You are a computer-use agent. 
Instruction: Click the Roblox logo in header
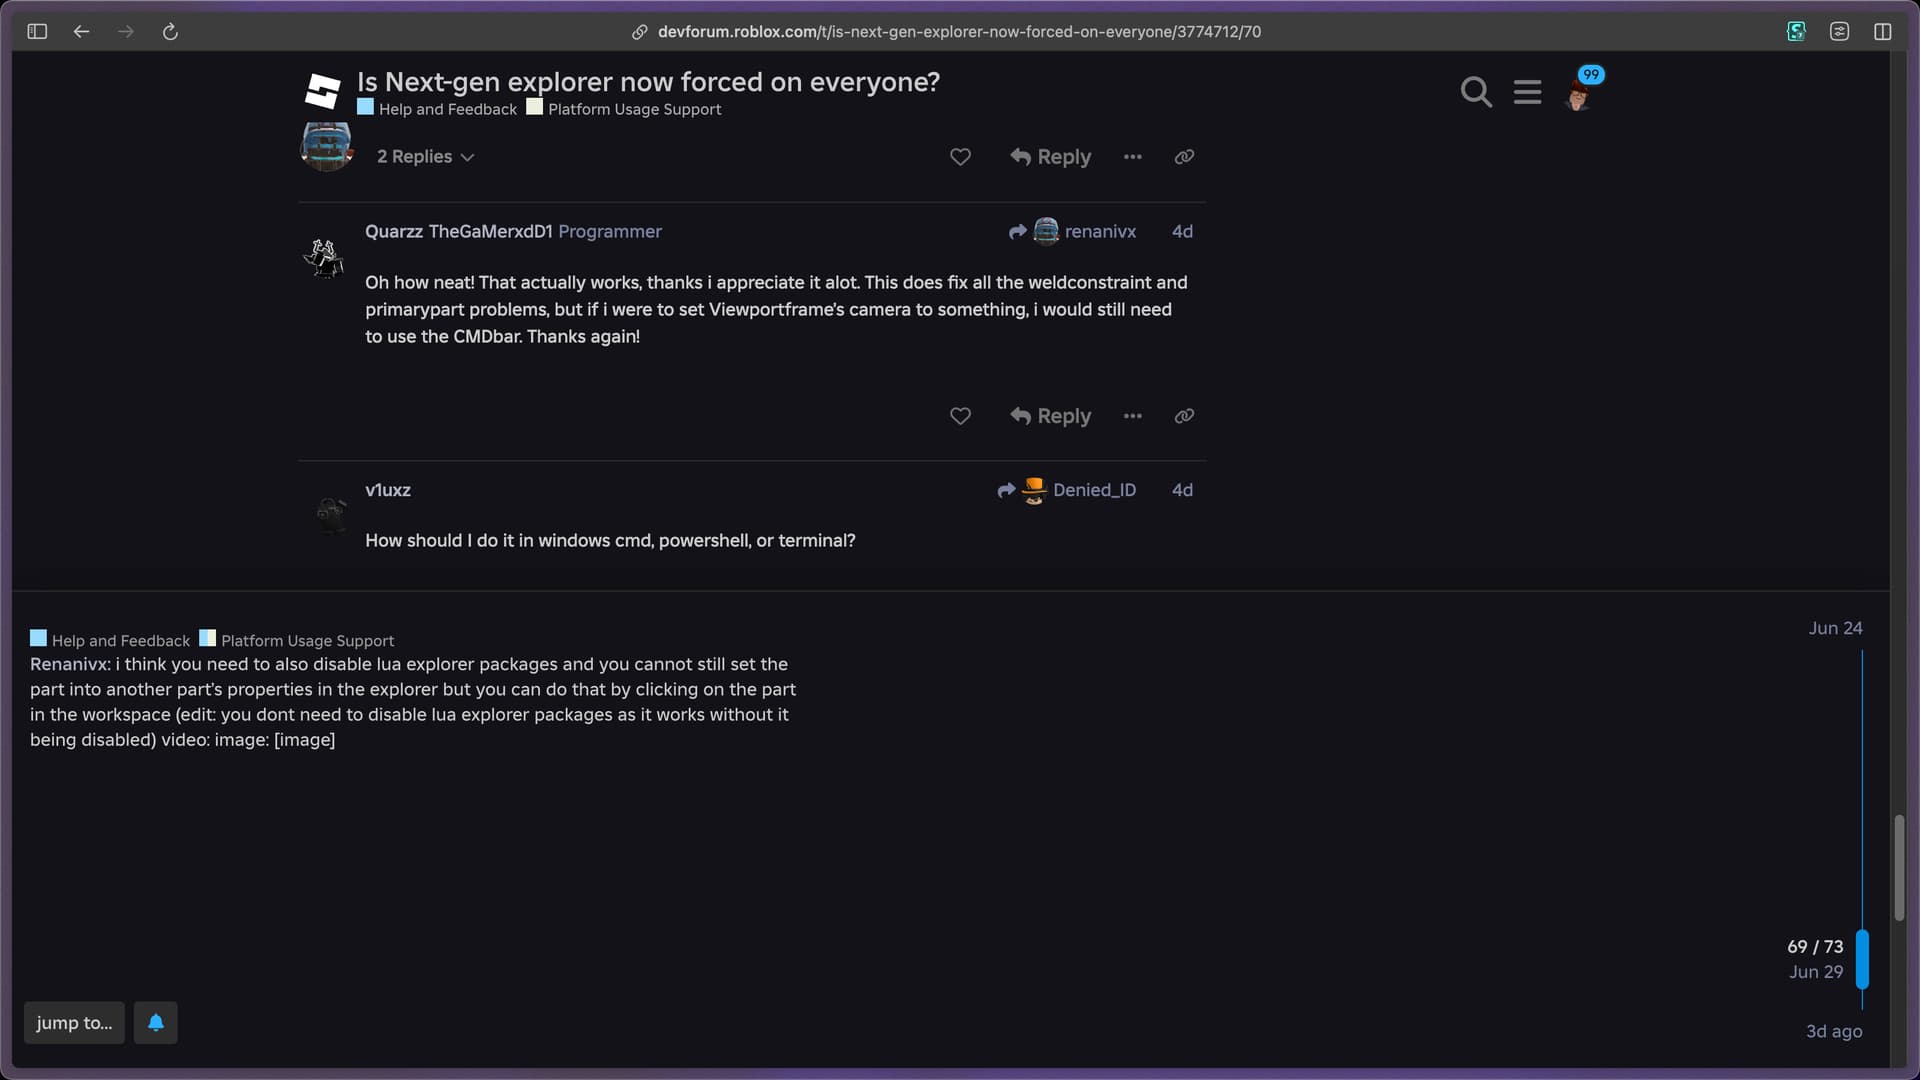[323, 91]
